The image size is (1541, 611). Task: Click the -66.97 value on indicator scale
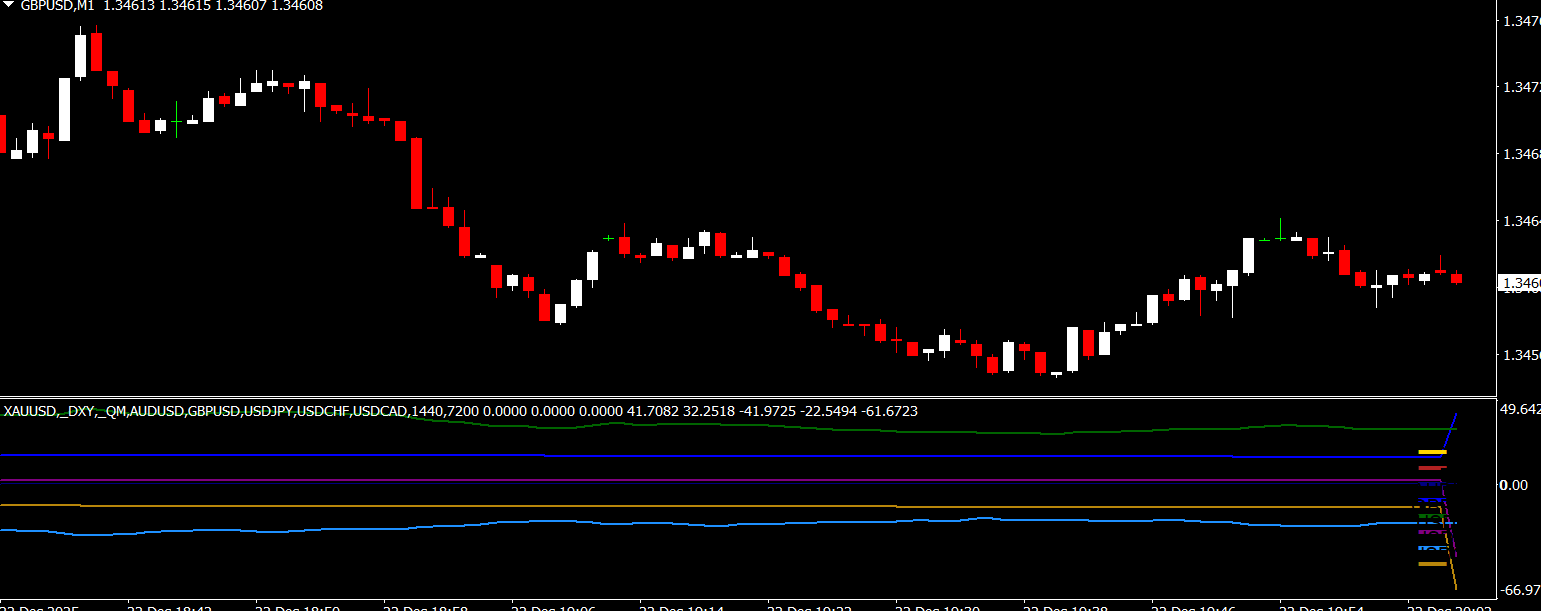(1519, 591)
